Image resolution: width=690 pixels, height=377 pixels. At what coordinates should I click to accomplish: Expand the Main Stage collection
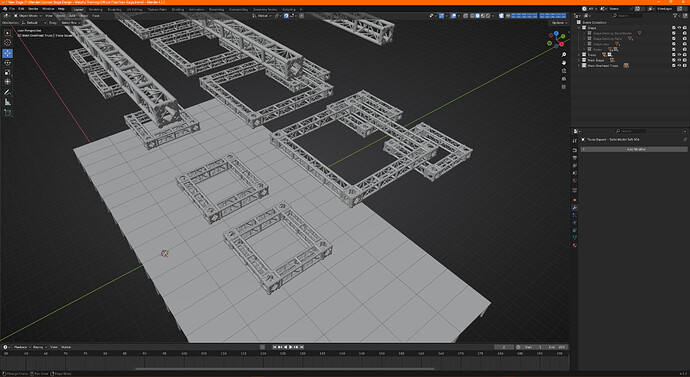coord(579,60)
